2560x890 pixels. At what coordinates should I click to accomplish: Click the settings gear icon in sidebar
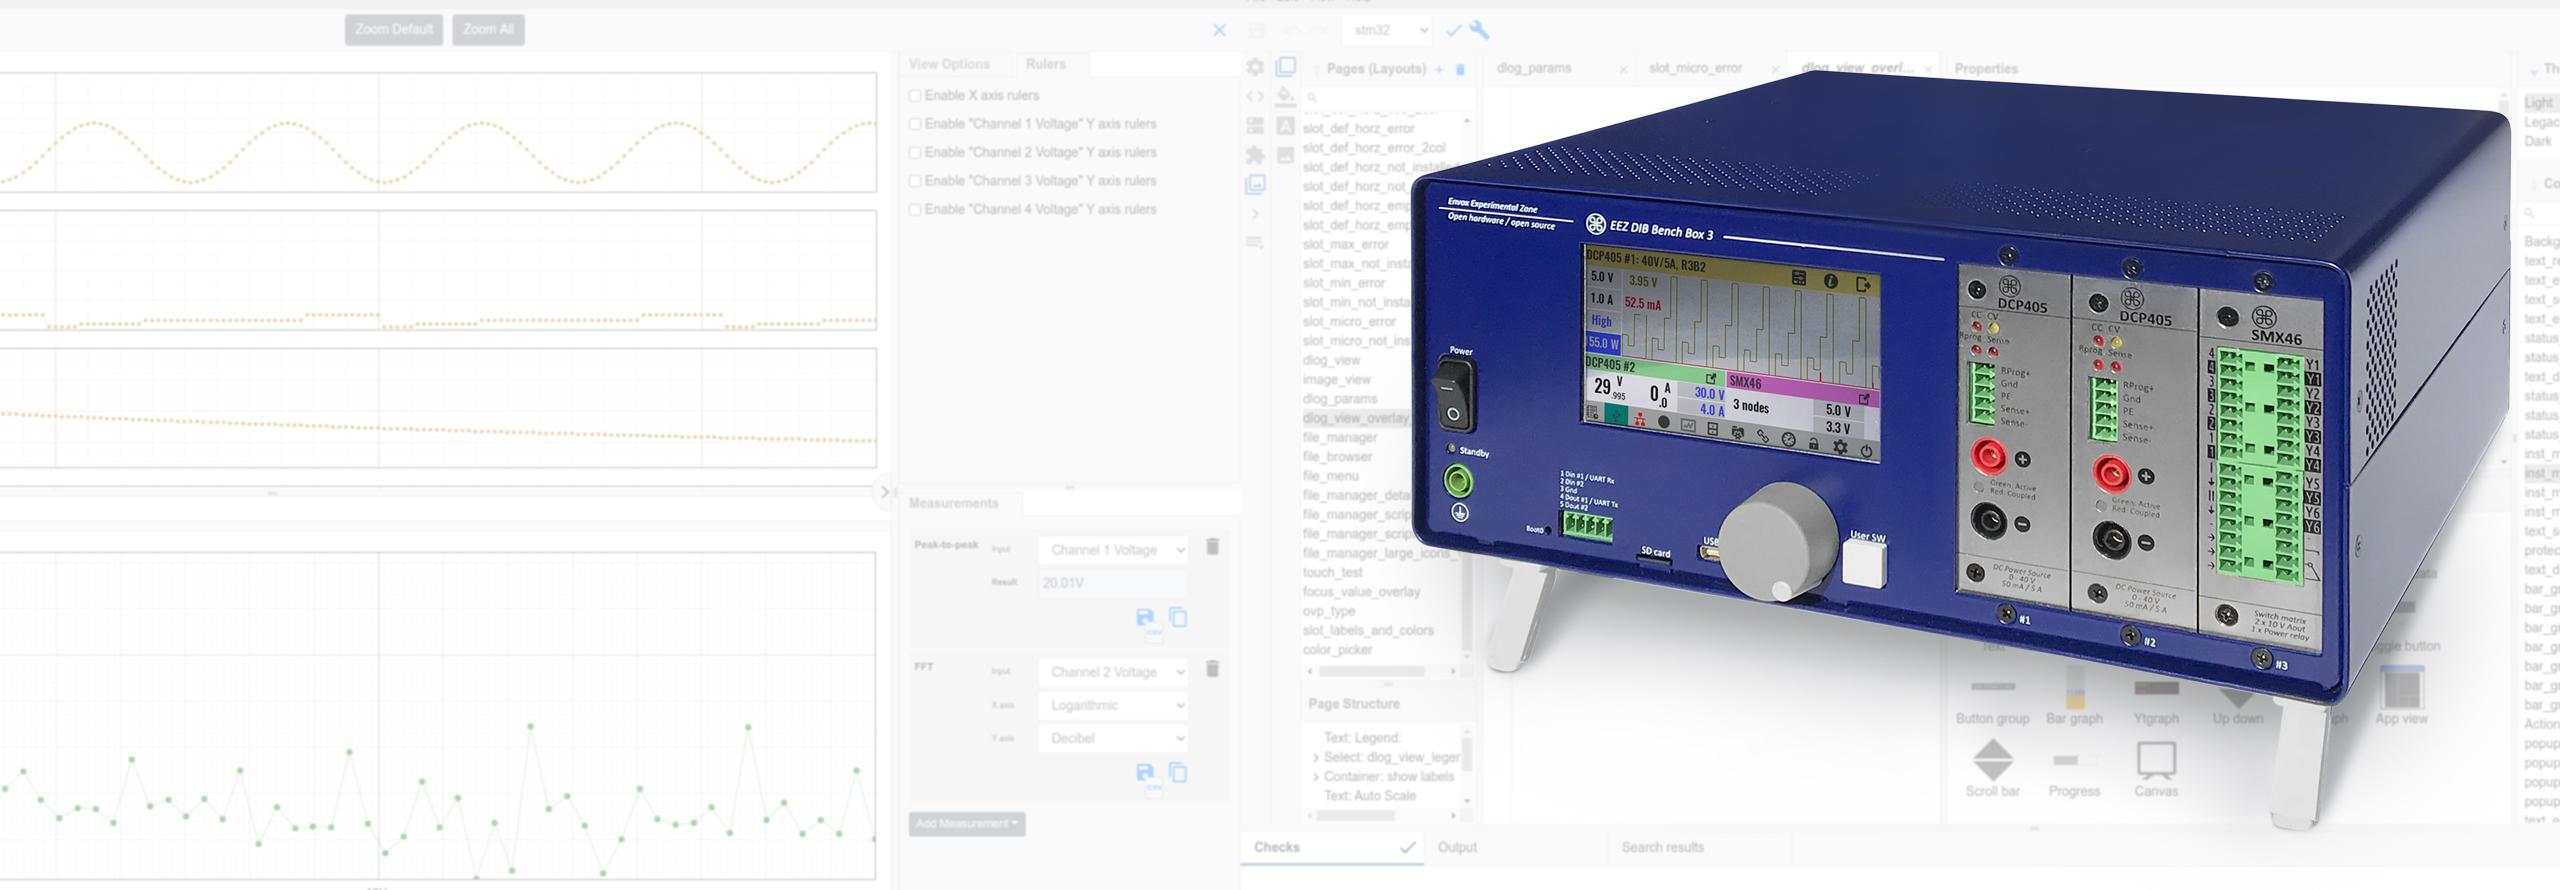point(1255,67)
